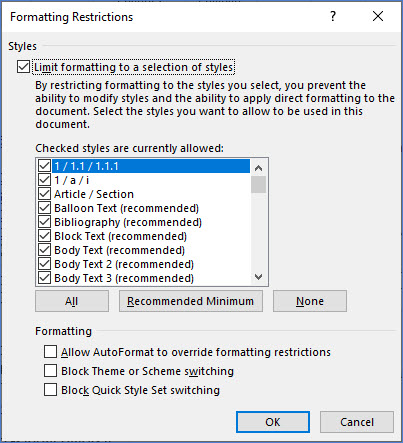Viewport: 403px width, 443px height.
Task: Click the All button
Action: 72,301
